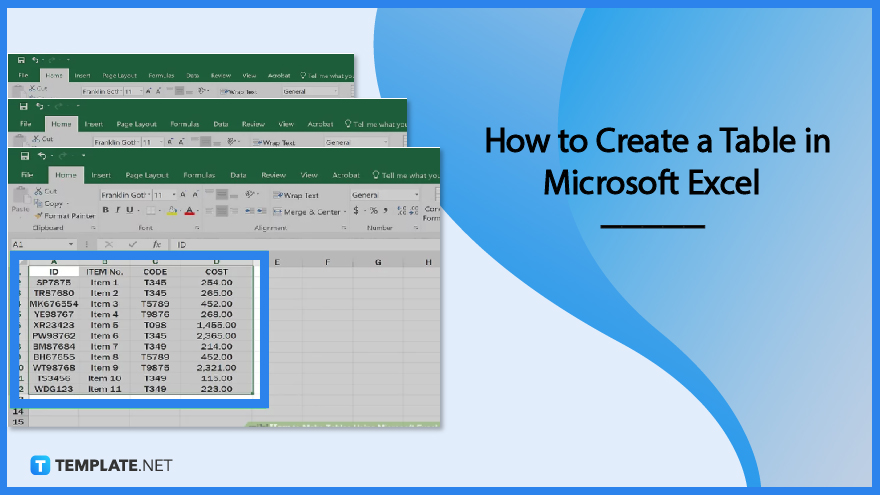
Task: Click Paste clipboard icon in front window
Action: click(x=20, y=196)
